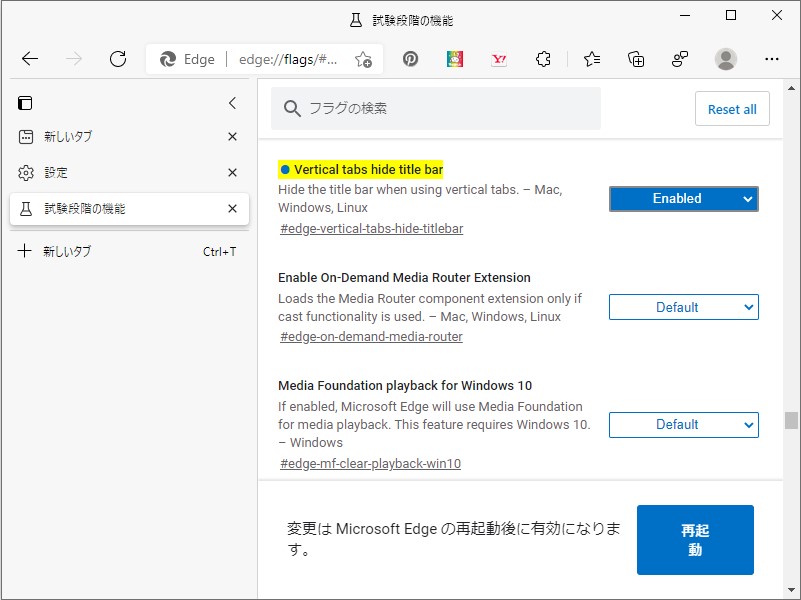
Task: Open the Pinterest extension icon
Action: click(410, 59)
